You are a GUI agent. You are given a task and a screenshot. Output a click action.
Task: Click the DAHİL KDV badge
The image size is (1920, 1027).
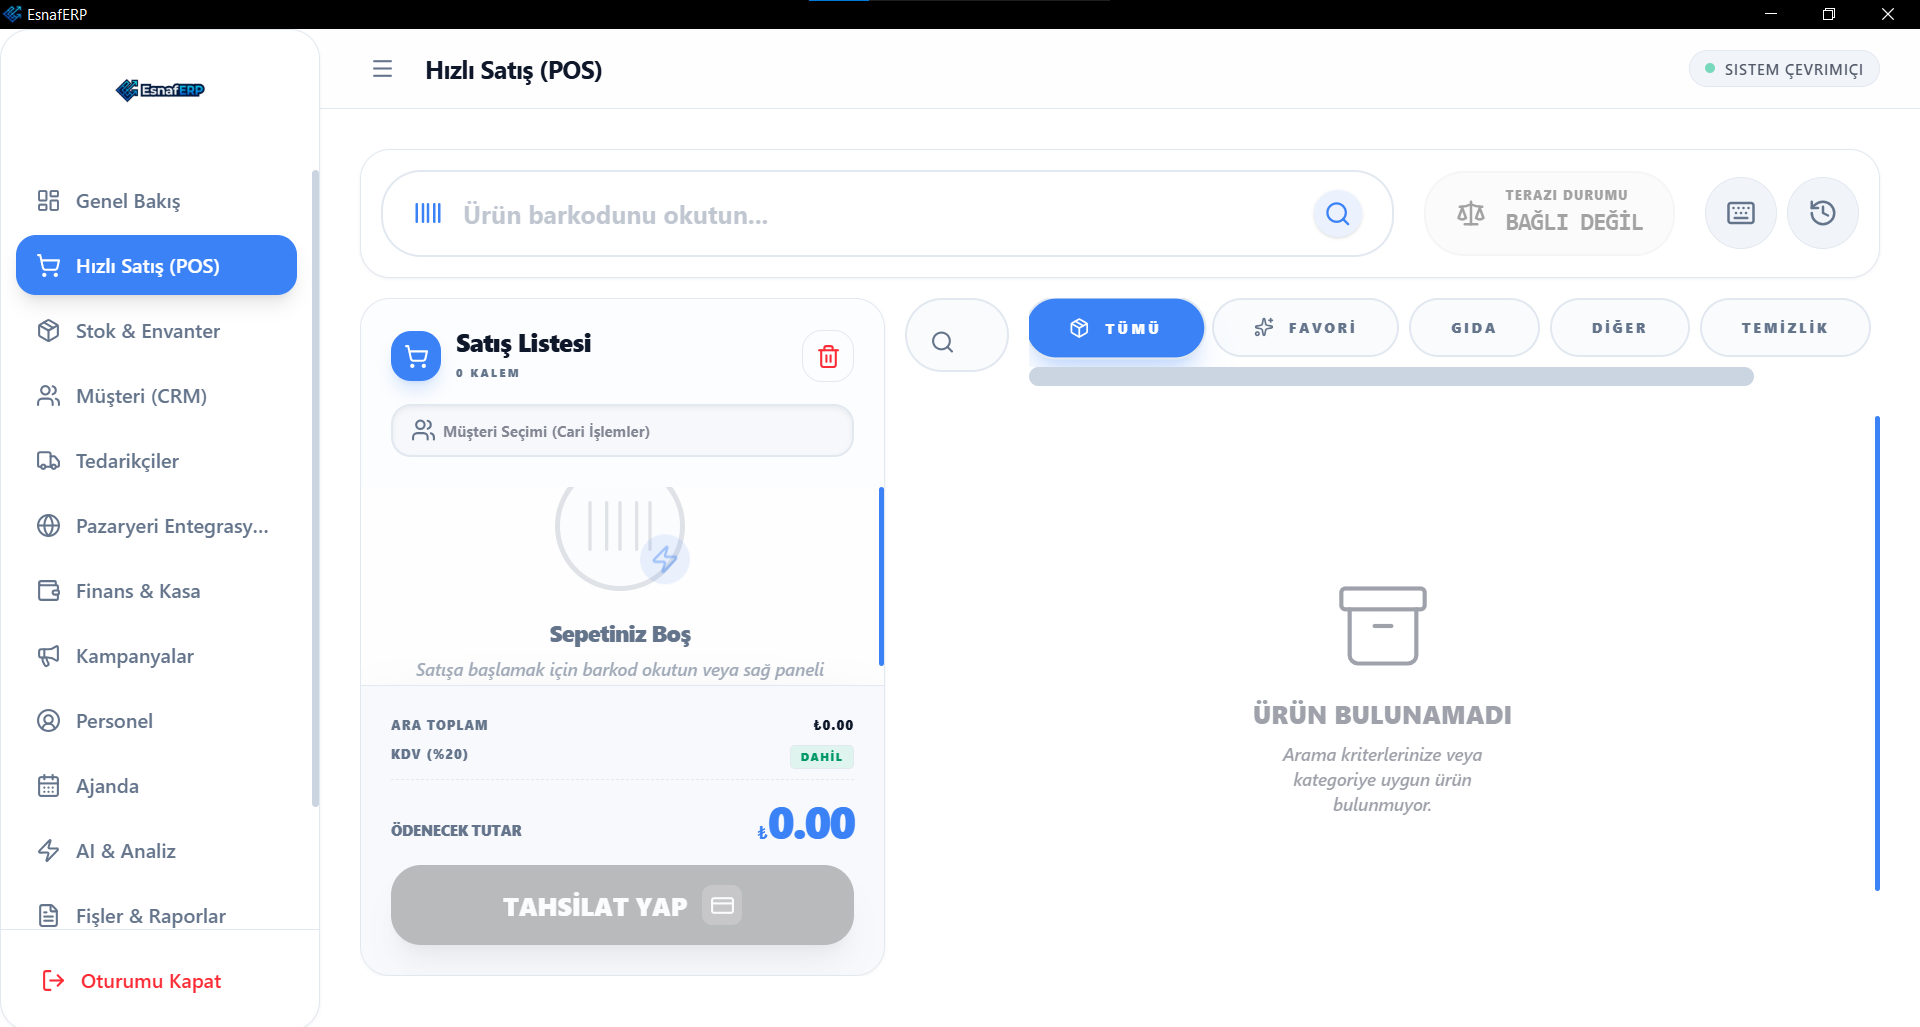pyautogui.click(x=821, y=757)
